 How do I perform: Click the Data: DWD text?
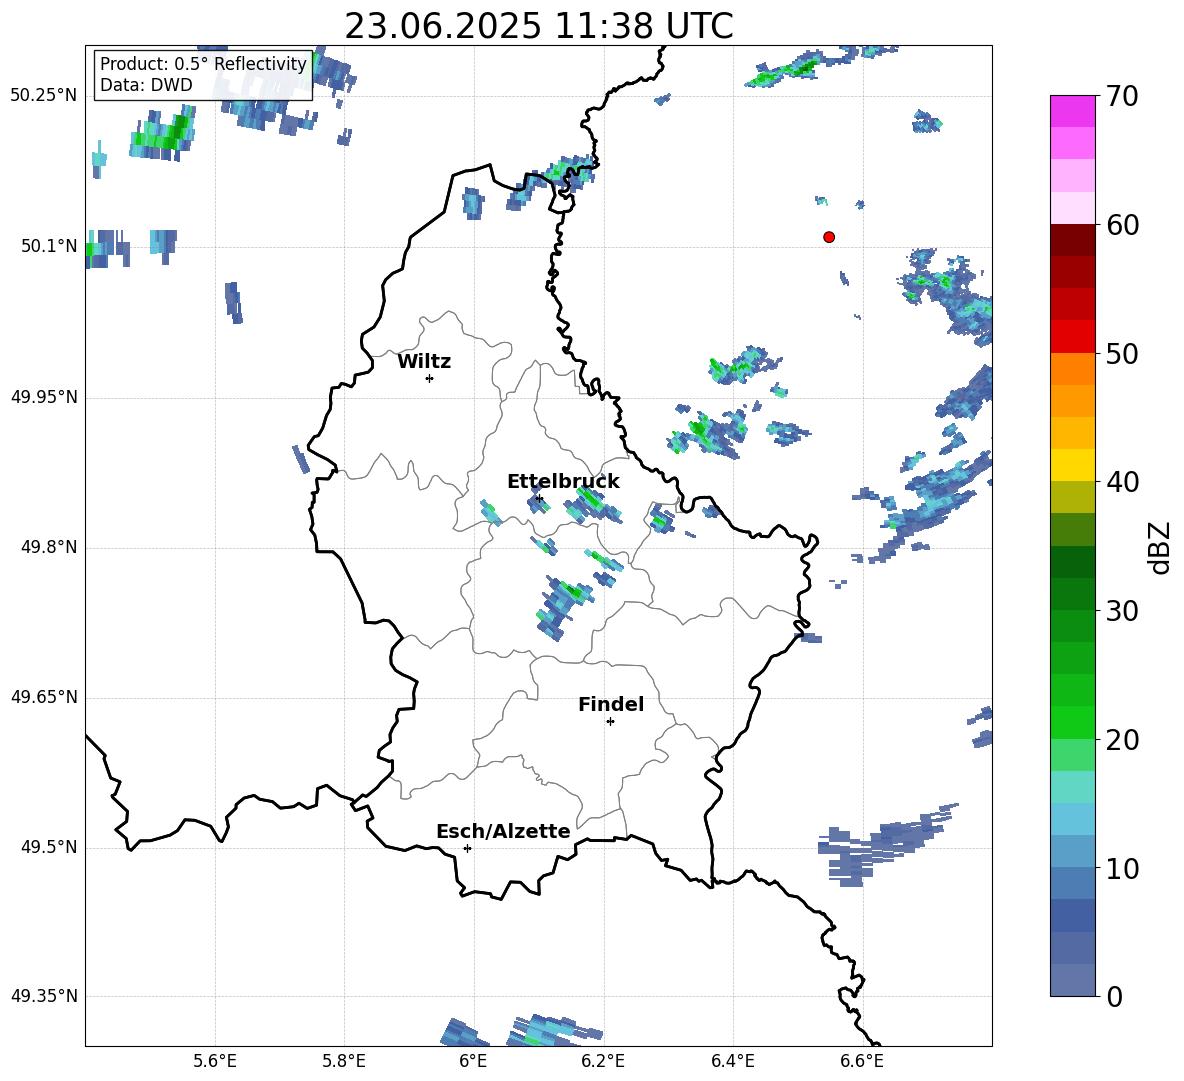pyautogui.click(x=146, y=85)
